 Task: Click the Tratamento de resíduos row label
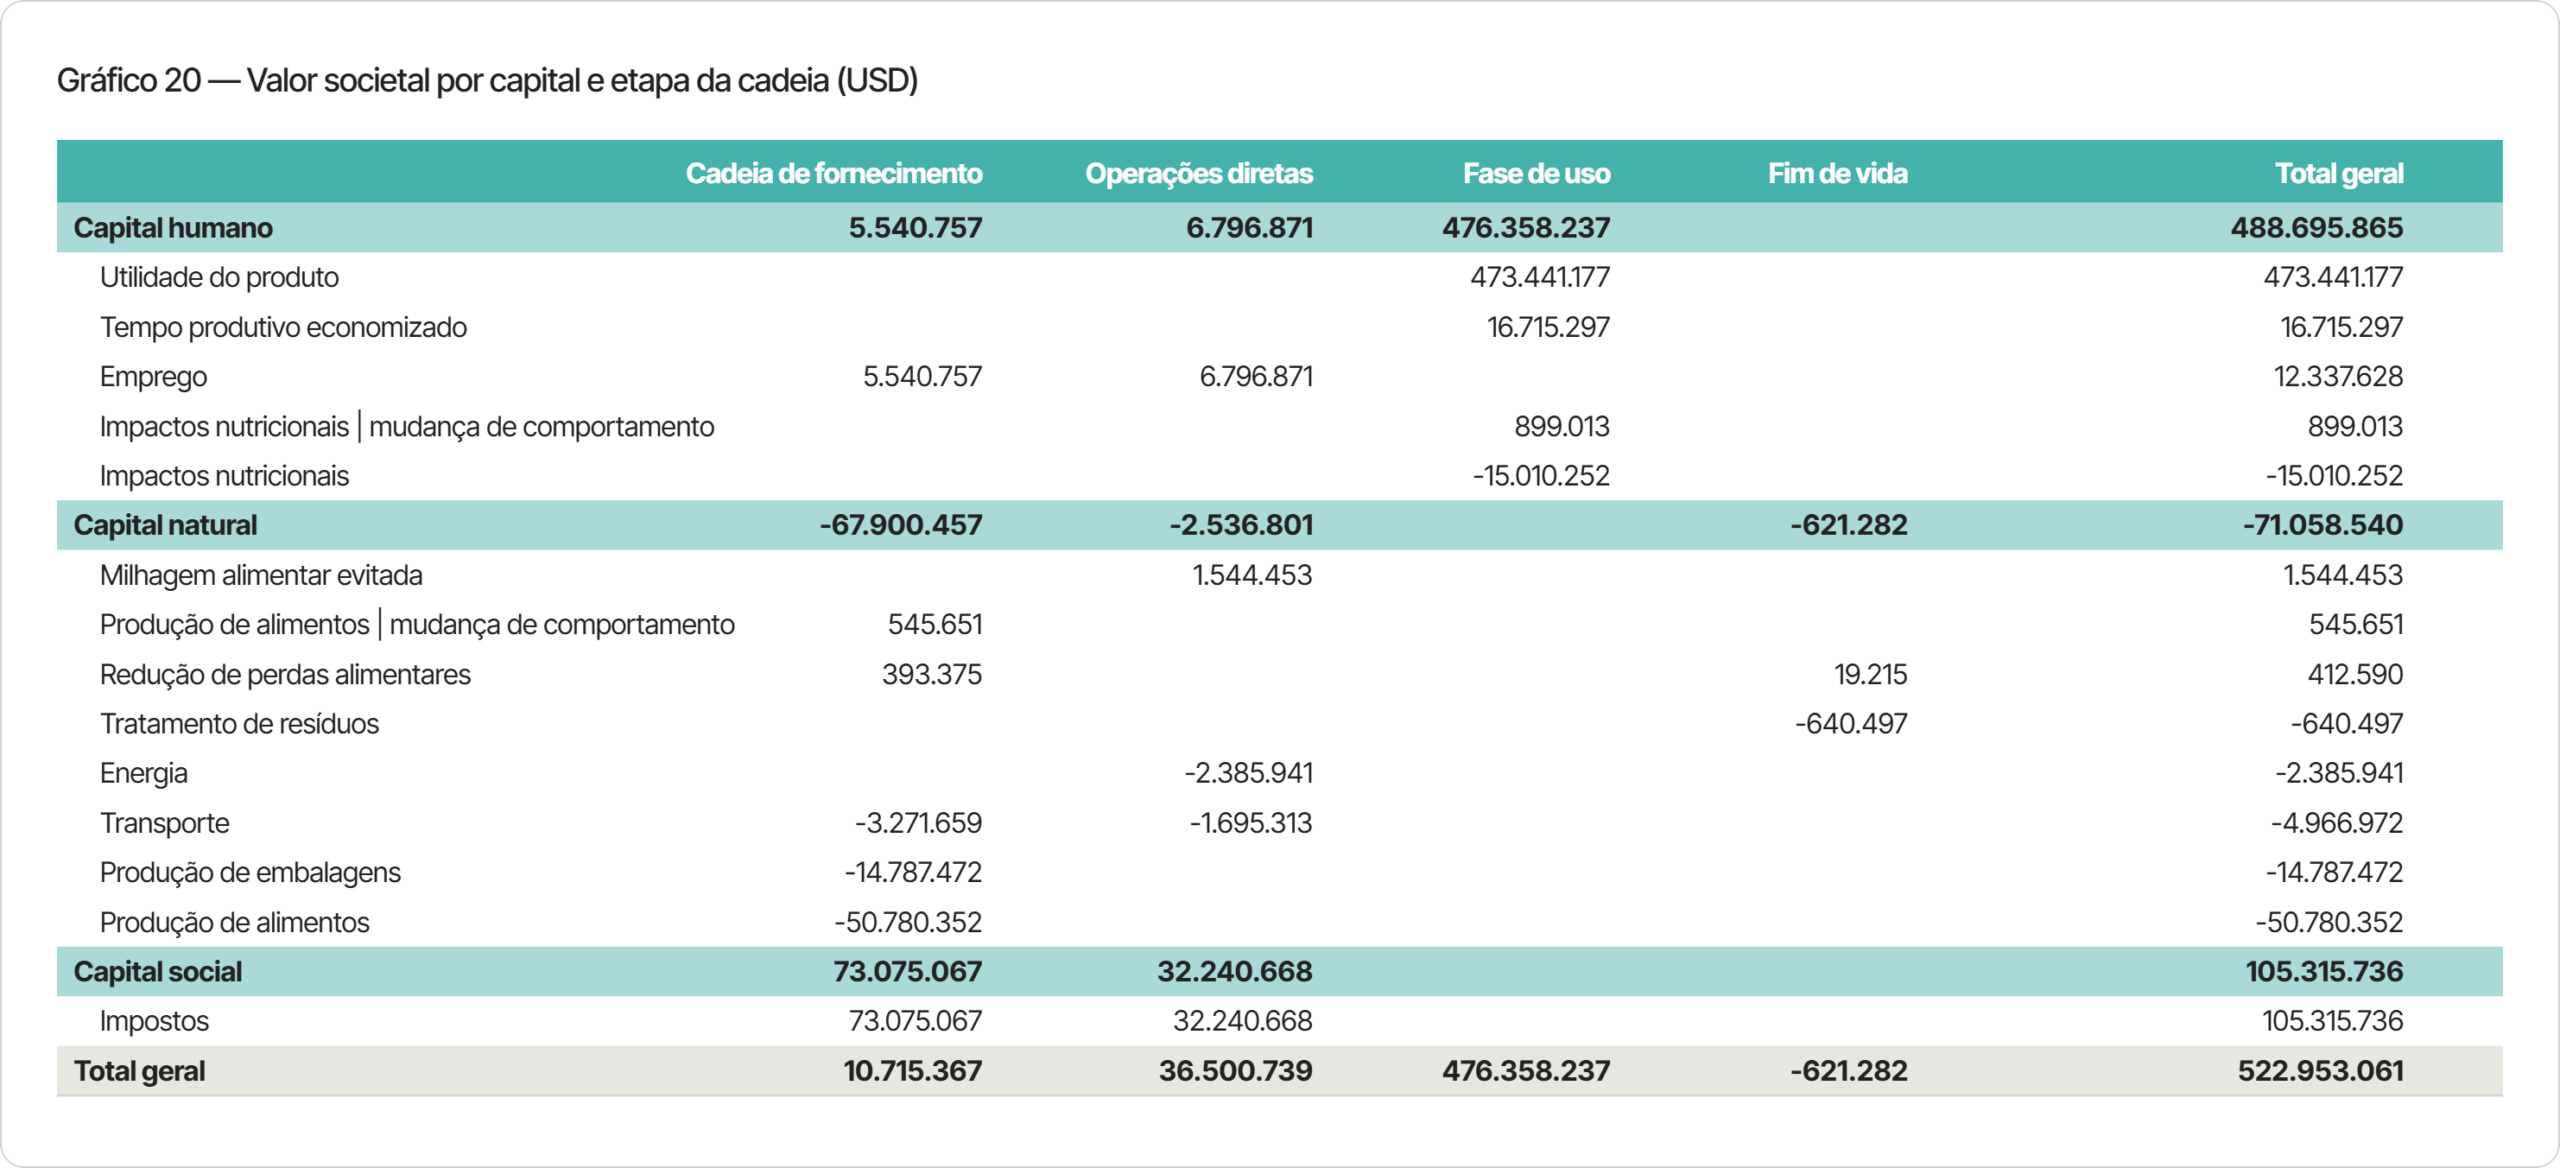coord(239,724)
